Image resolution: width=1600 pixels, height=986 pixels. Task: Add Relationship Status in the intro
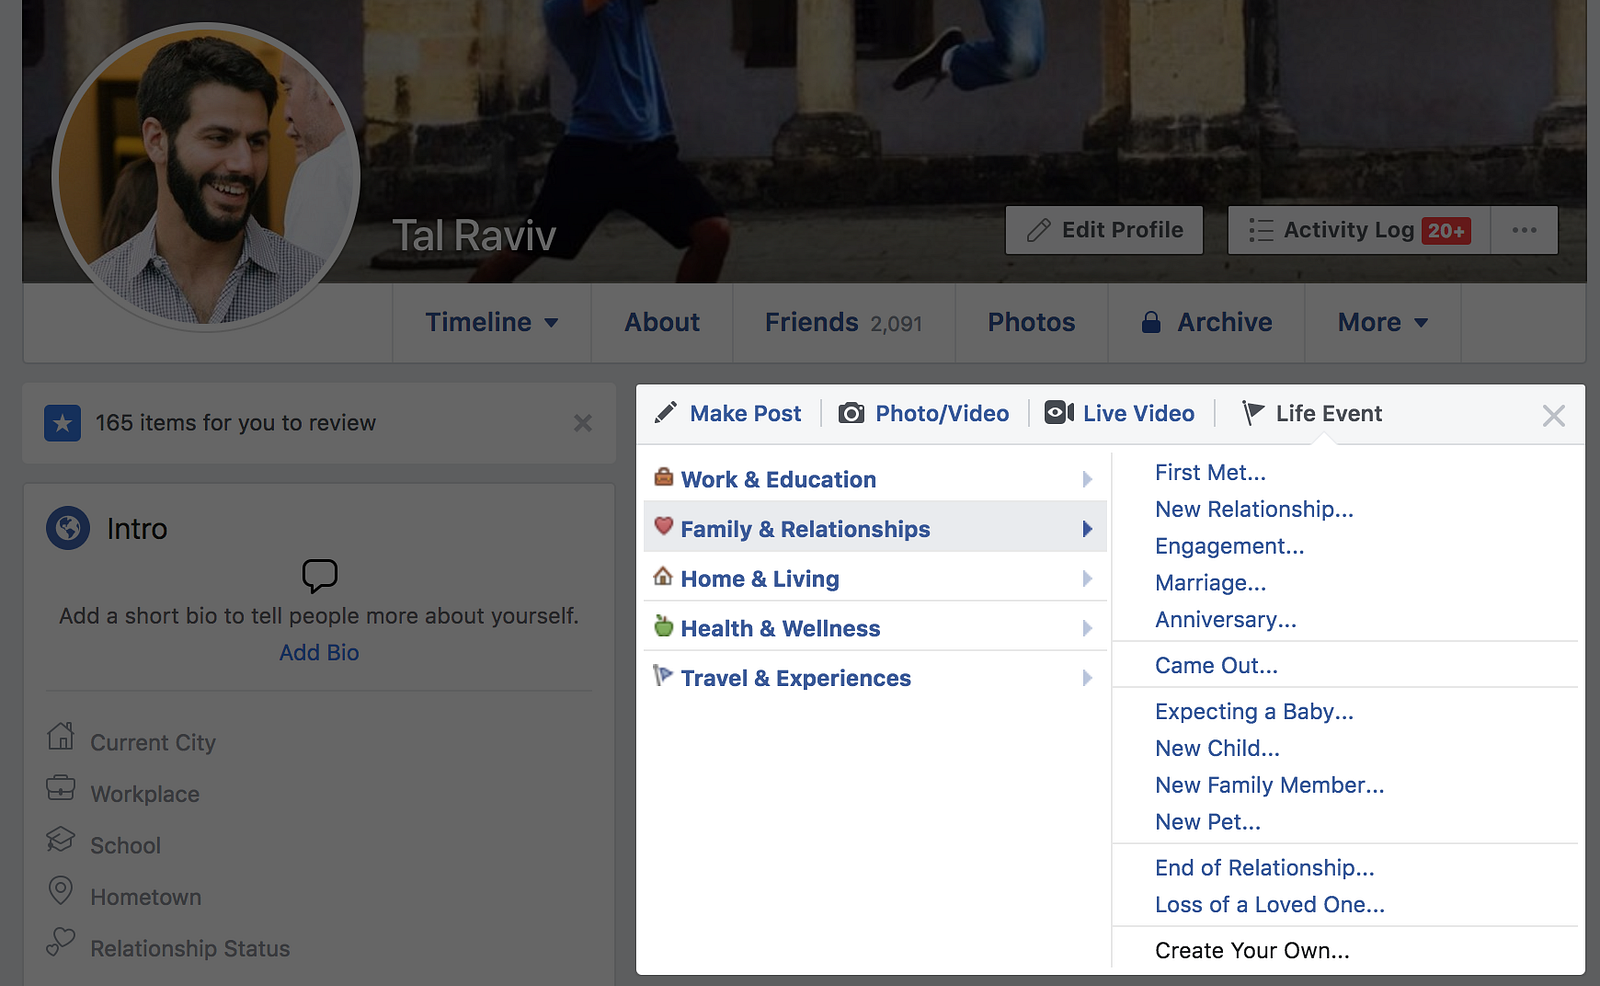tap(190, 949)
